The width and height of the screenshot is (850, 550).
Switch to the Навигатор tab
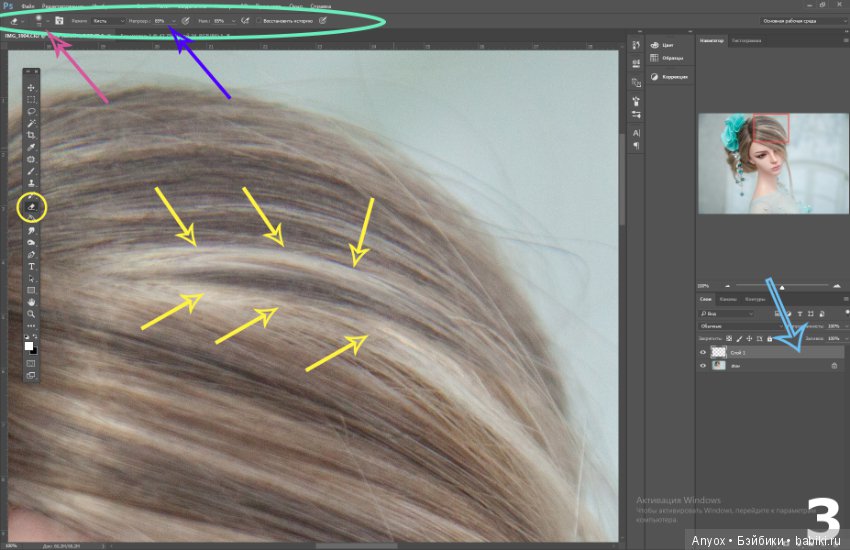pyautogui.click(x=711, y=41)
